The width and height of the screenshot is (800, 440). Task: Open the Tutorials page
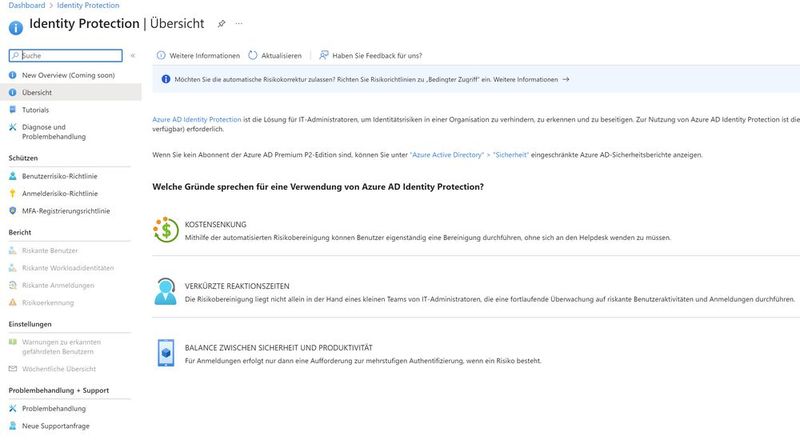[x=35, y=110]
